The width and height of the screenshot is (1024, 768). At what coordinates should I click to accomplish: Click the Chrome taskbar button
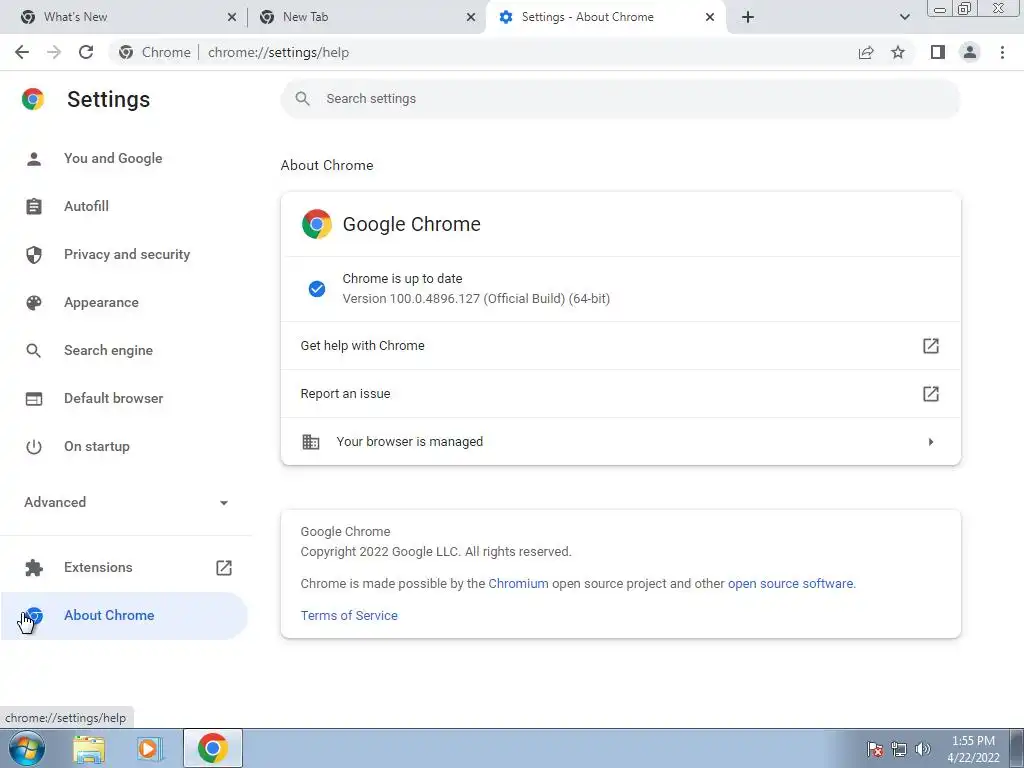pyautogui.click(x=213, y=748)
